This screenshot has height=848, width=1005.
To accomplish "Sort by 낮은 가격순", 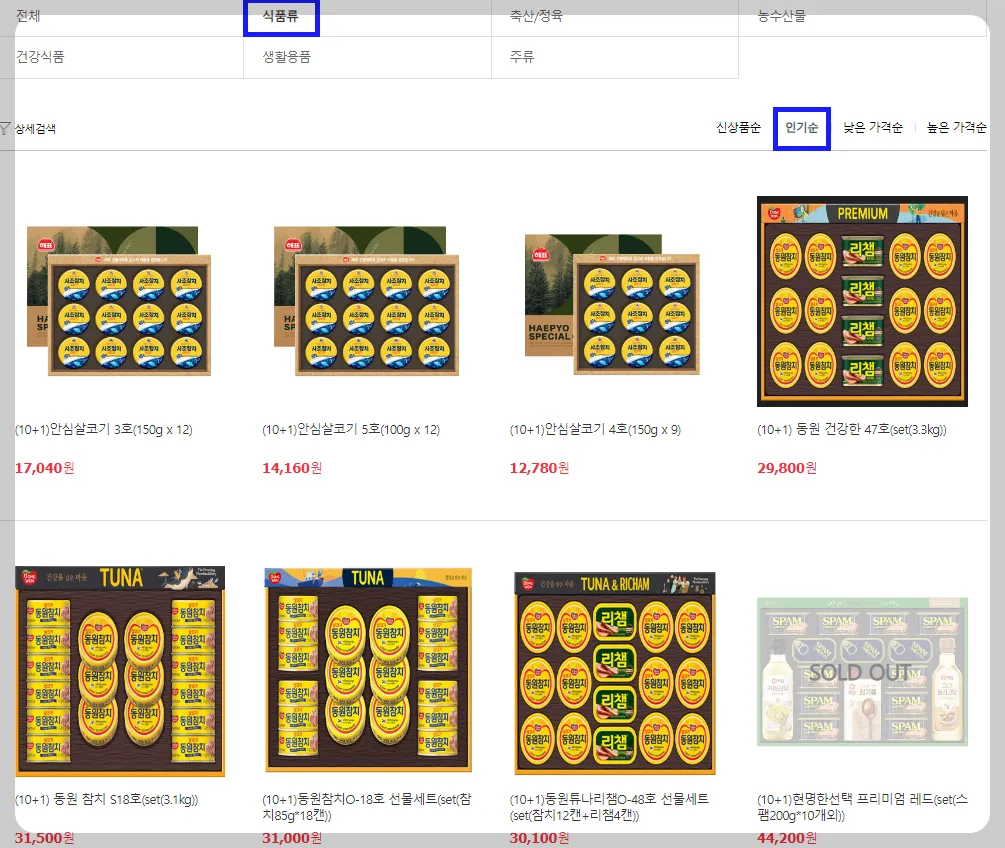I will [x=872, y=128].
